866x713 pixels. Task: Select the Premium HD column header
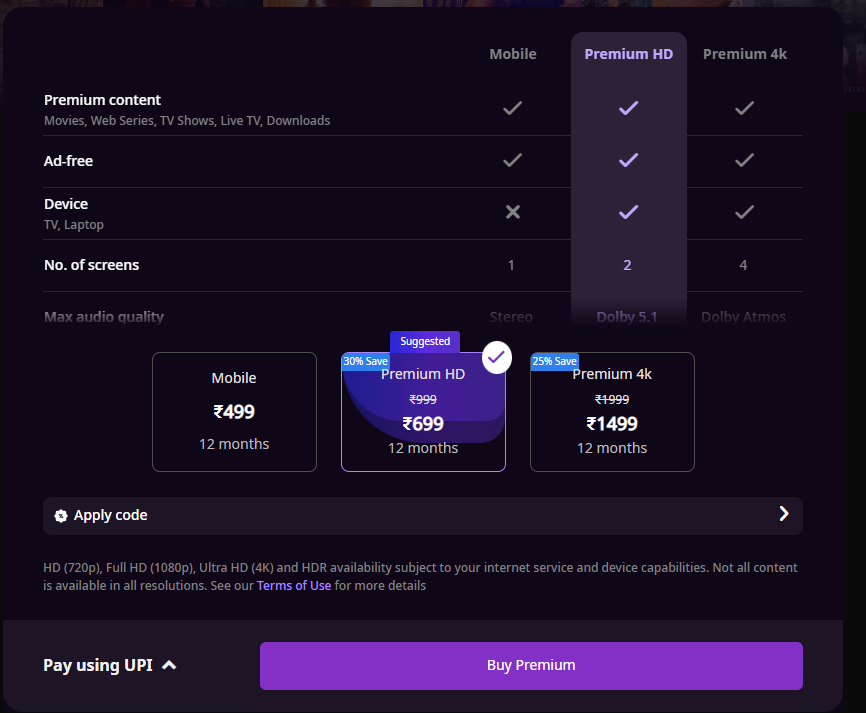pos(629,54)
